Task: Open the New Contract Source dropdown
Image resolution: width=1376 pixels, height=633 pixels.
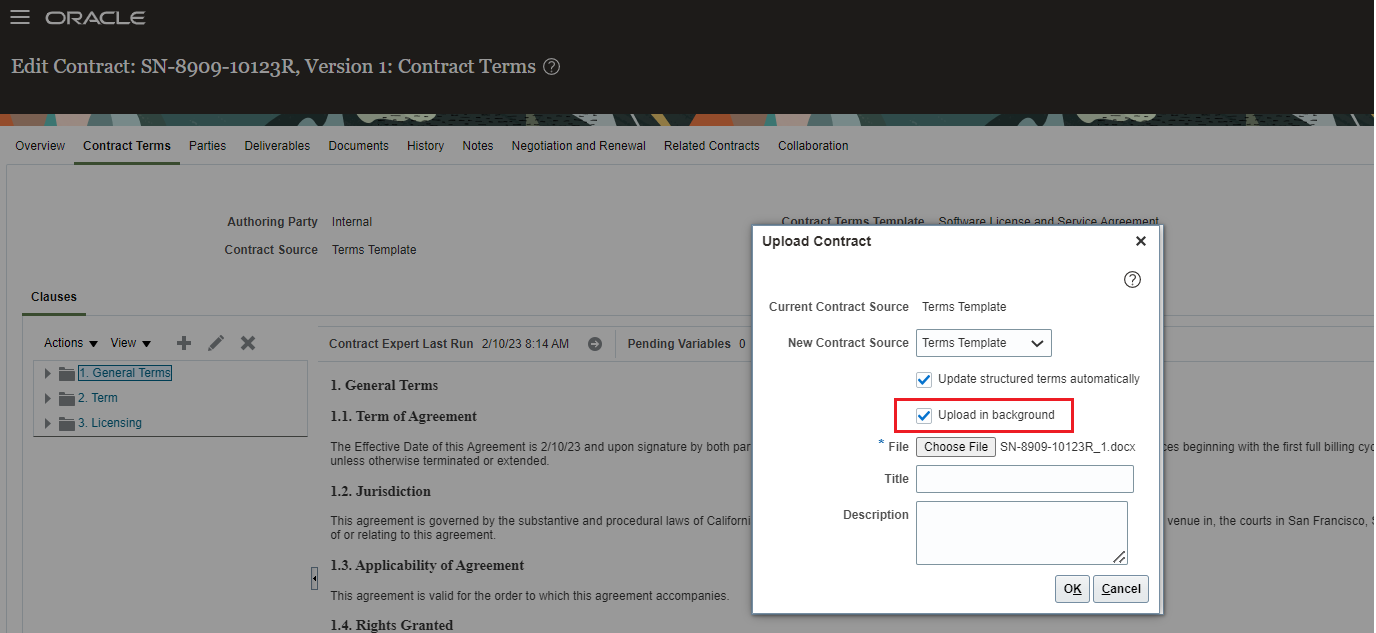Action: click(x=983, y=343)
